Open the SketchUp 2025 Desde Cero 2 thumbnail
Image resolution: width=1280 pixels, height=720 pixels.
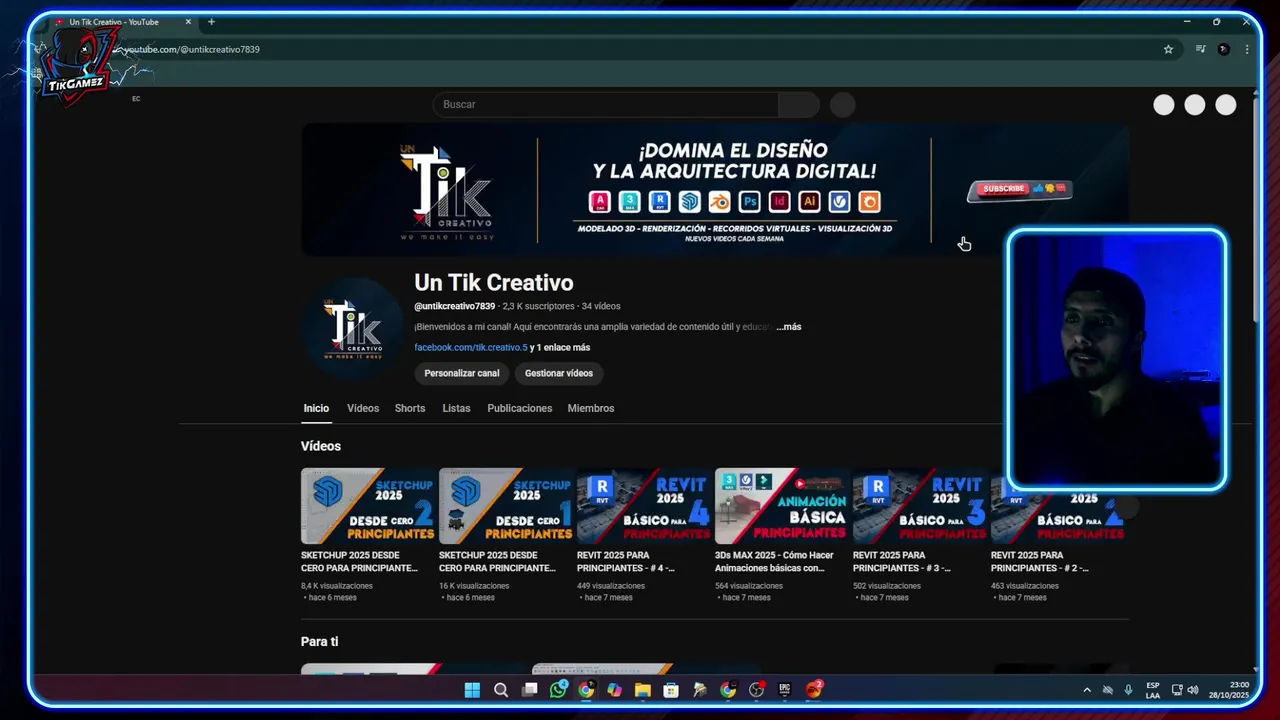369,506
